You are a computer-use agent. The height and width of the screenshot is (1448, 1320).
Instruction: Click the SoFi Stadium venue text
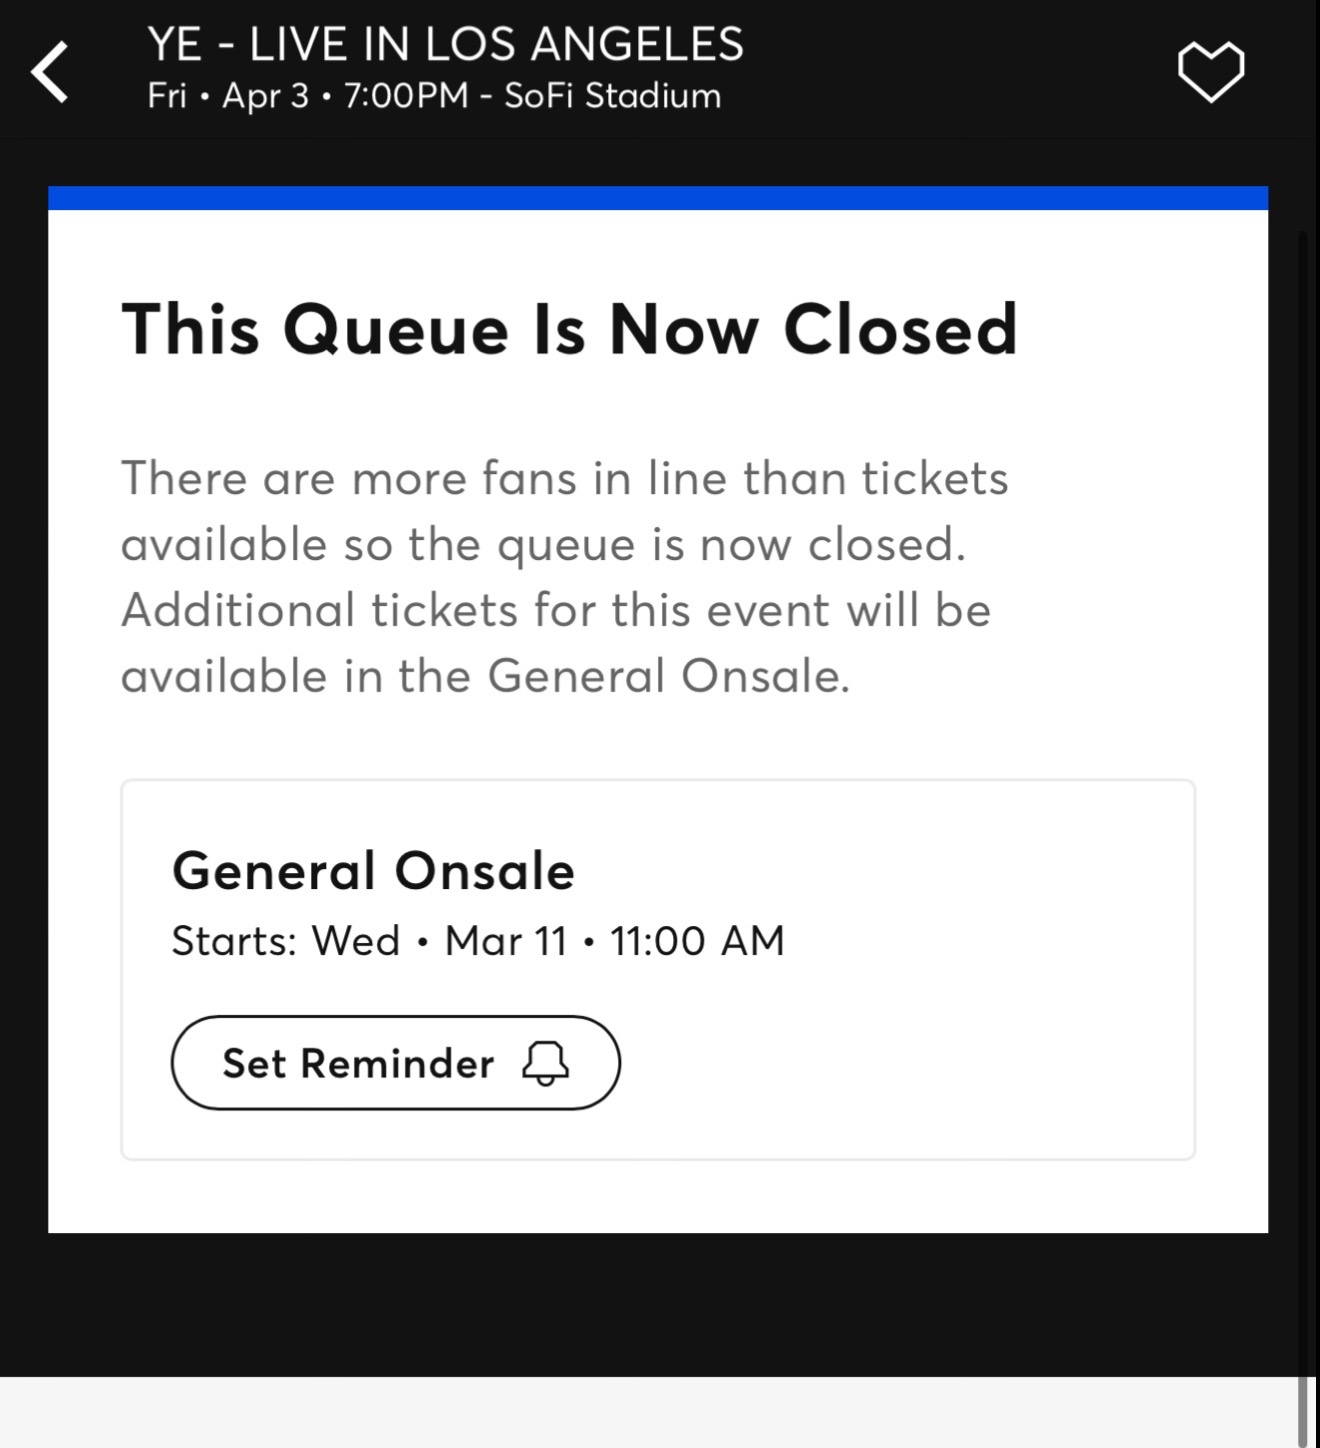[612, 96]
